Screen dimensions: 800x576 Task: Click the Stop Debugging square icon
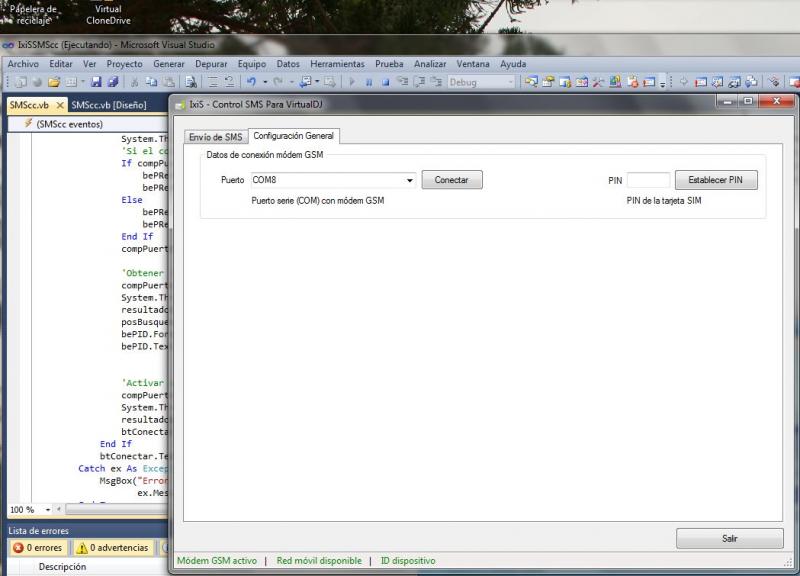[385, 82]
